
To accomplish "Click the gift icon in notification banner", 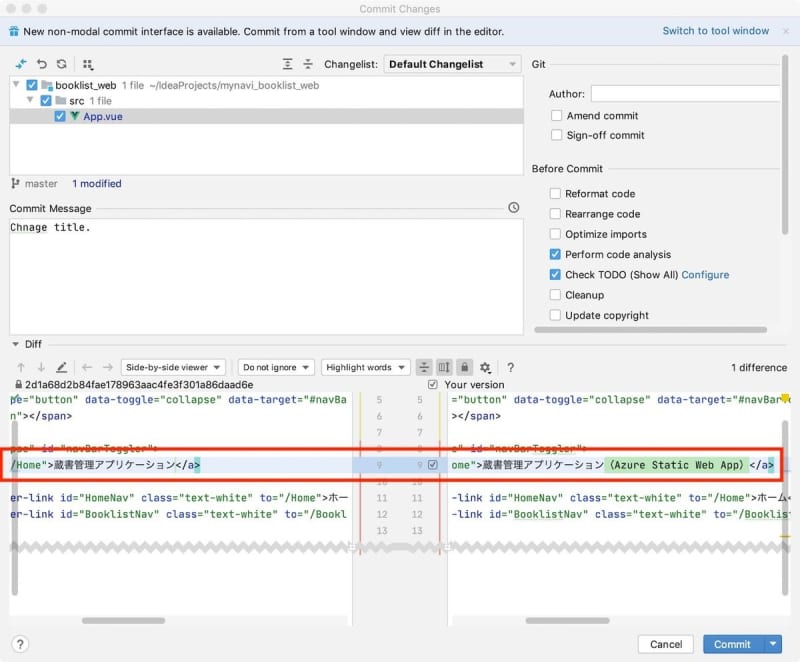I will coord(14,31).
